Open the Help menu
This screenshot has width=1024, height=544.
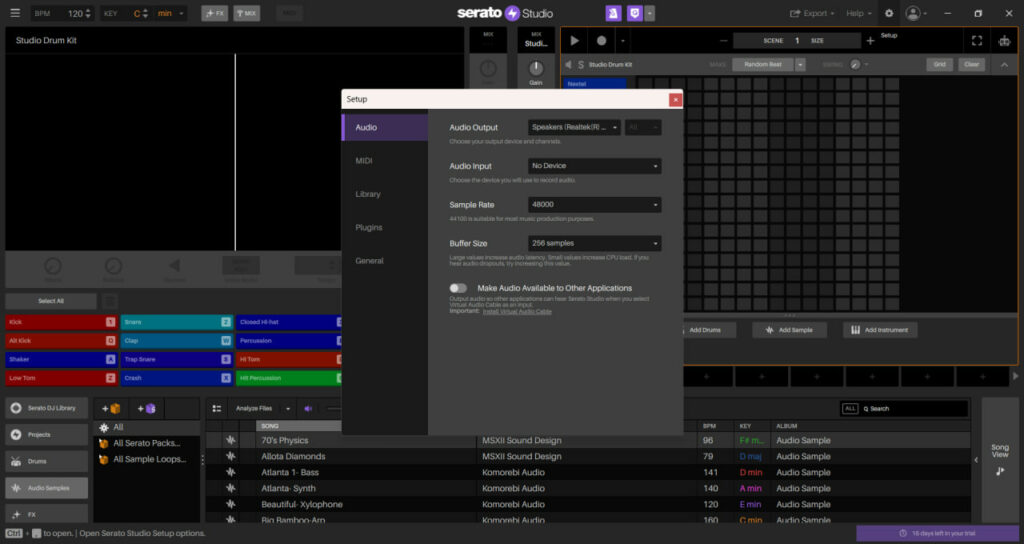[x=859, y=13]
